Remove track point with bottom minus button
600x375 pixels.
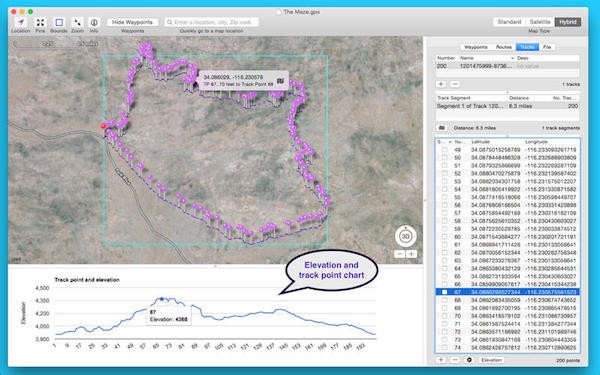455,360
